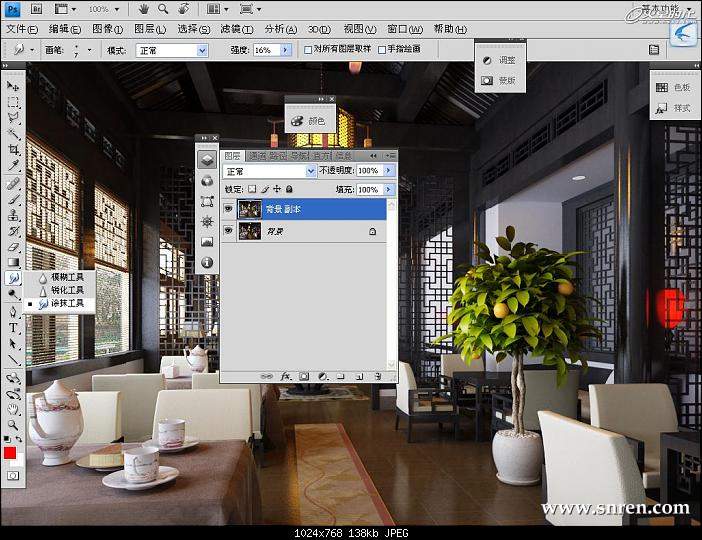Image resolution: width=702 pixels, height=540 pixels.
Task: Select the Move tool
Action: tap(13, 86)
